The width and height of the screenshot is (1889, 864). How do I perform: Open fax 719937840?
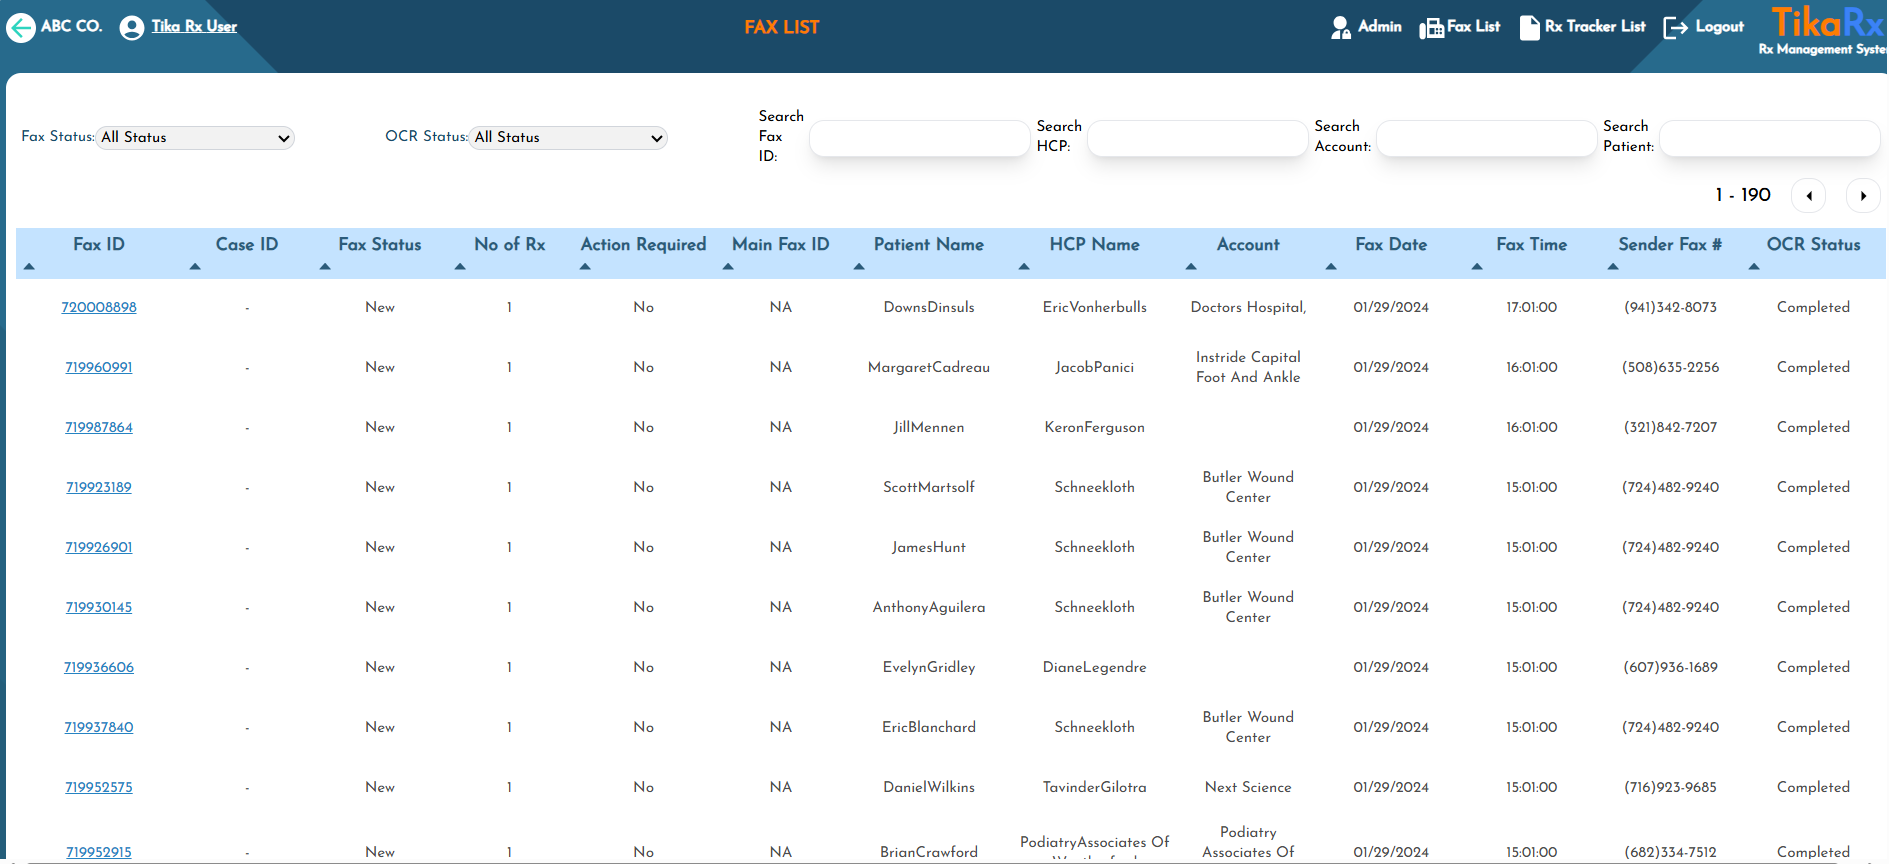click(x=99, y=727)
